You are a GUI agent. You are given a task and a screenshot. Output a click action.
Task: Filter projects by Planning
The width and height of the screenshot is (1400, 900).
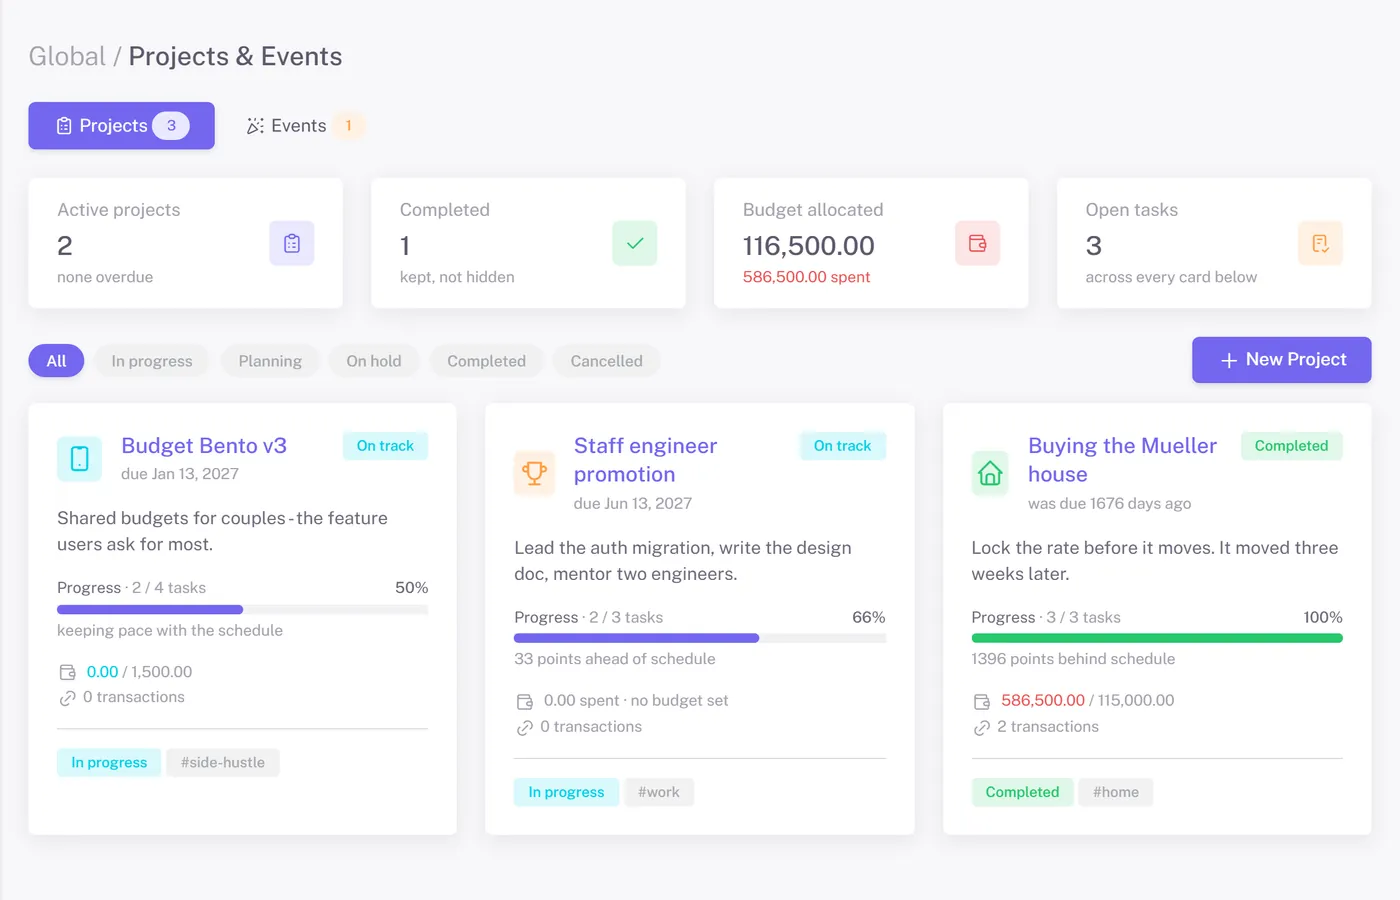[x=270, y=361]
